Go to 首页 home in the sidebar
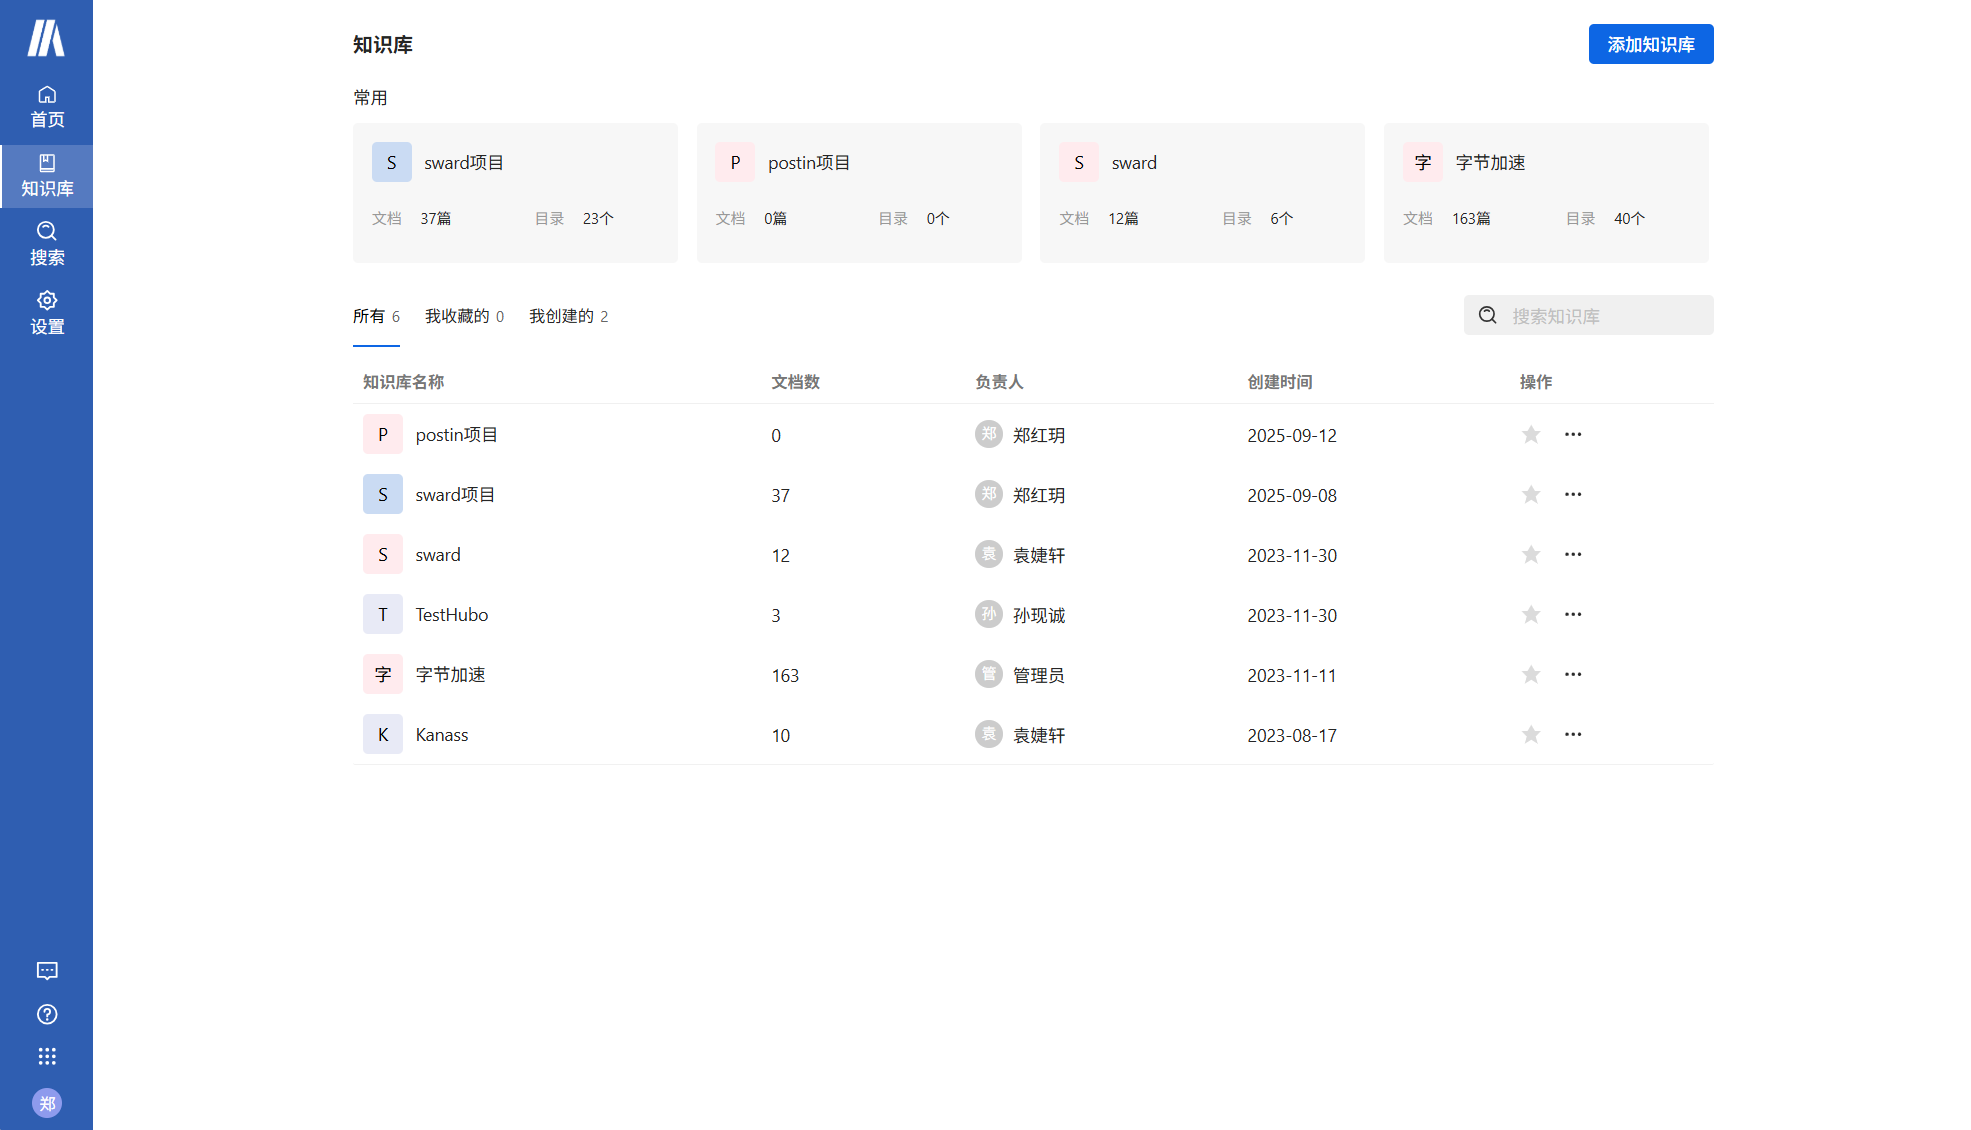The image size is (1971, 1130). 46,107
